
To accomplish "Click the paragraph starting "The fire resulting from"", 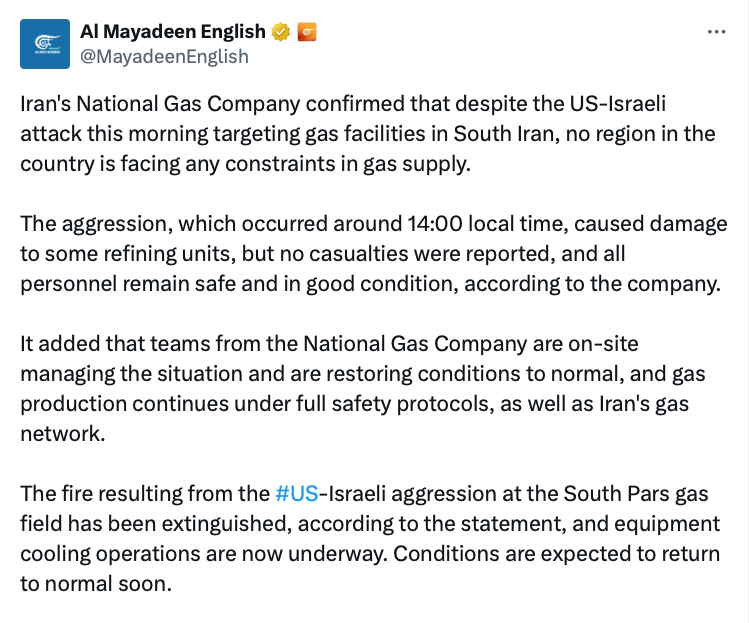I will pyautogui.click(x=370, y=538).
